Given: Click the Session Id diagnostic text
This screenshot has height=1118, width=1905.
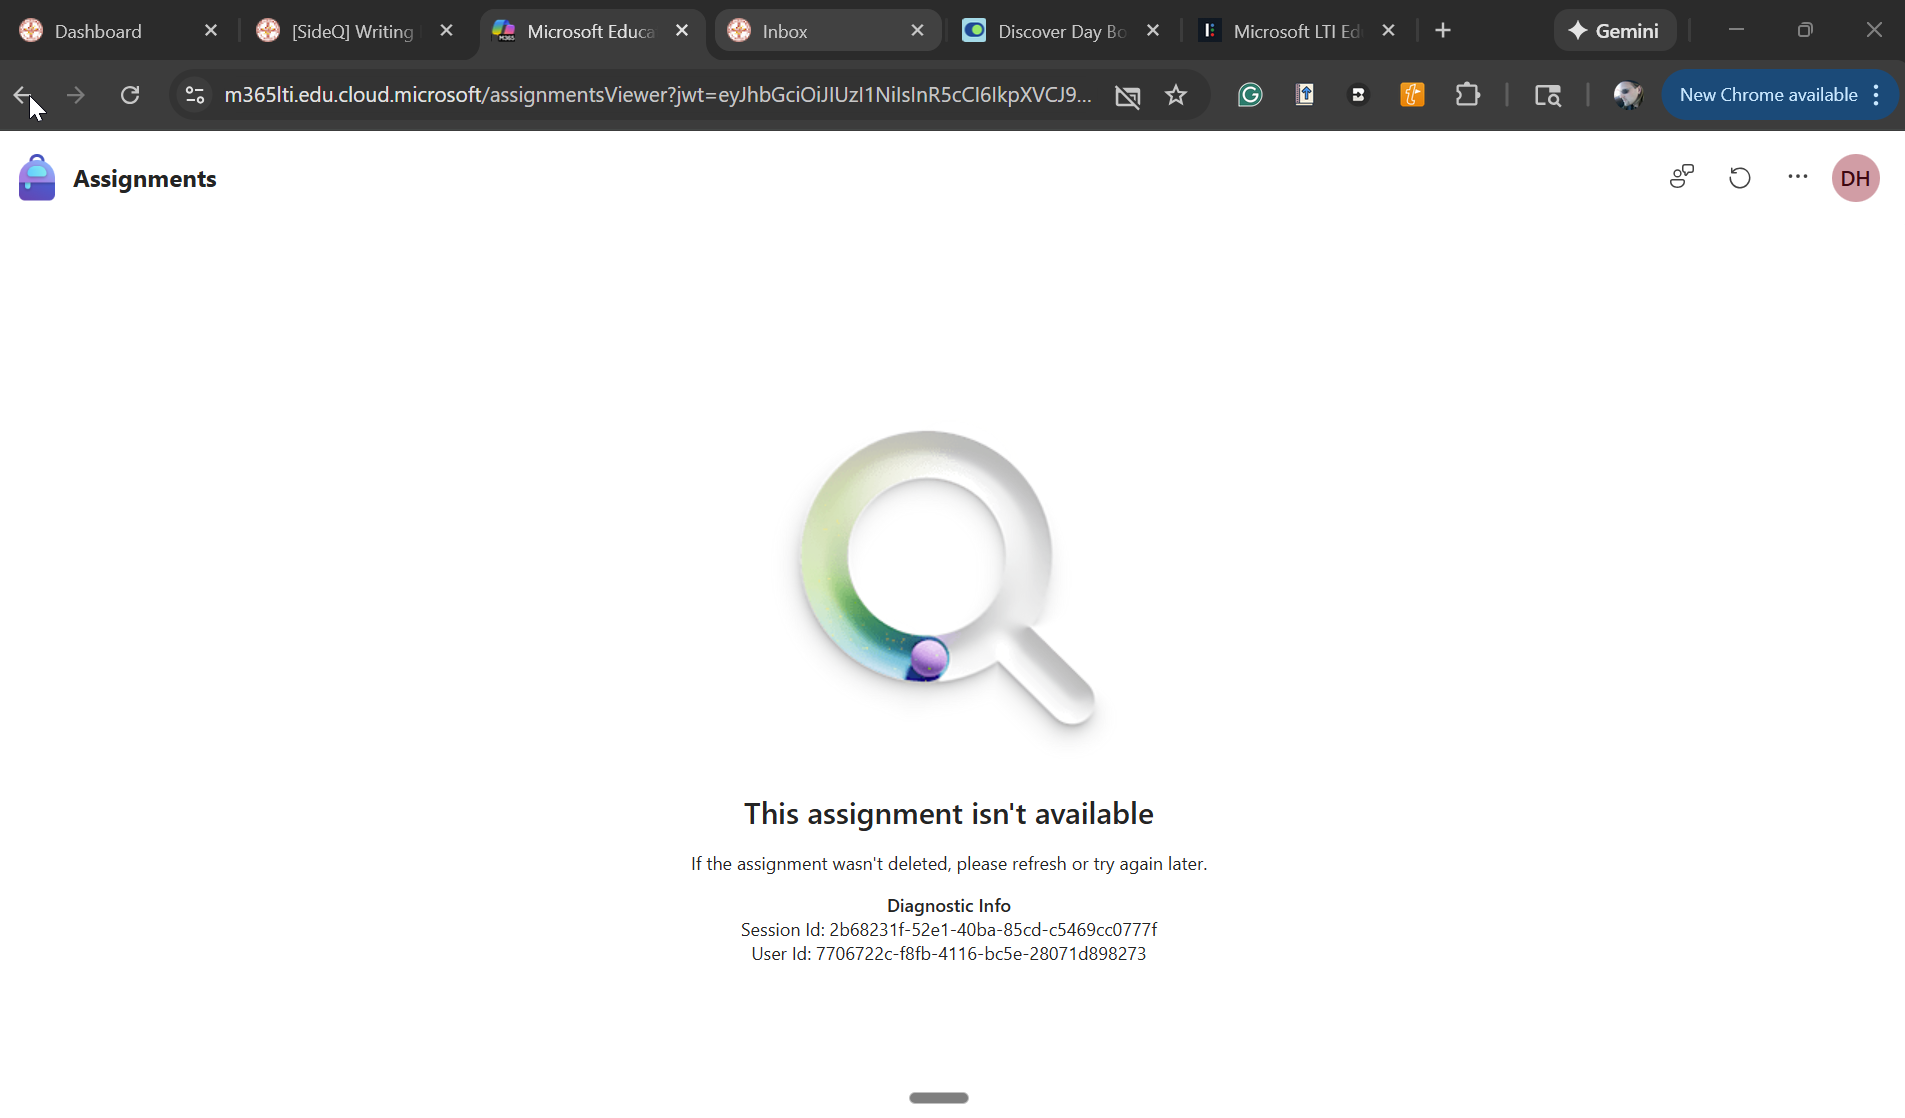Looking at the screenshot, I should (x=949, y=930).
